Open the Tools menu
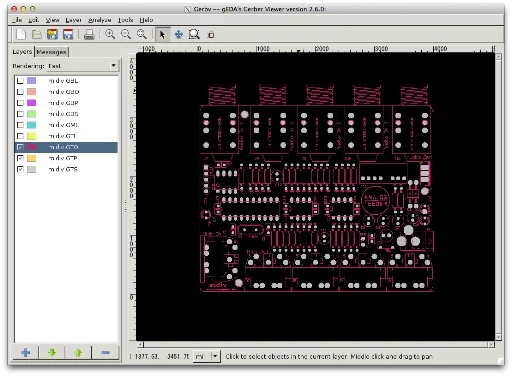This screenshot has width=512, height=376. point(125,20)
